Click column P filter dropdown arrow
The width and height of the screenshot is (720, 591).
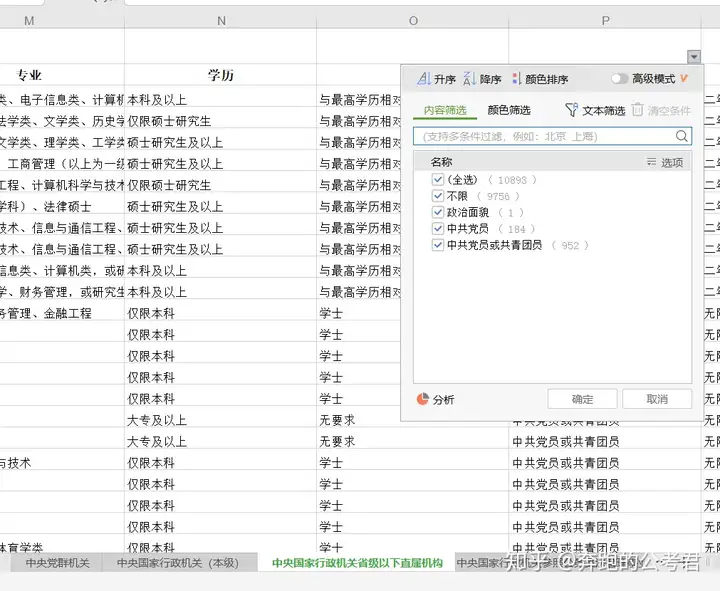694,56
